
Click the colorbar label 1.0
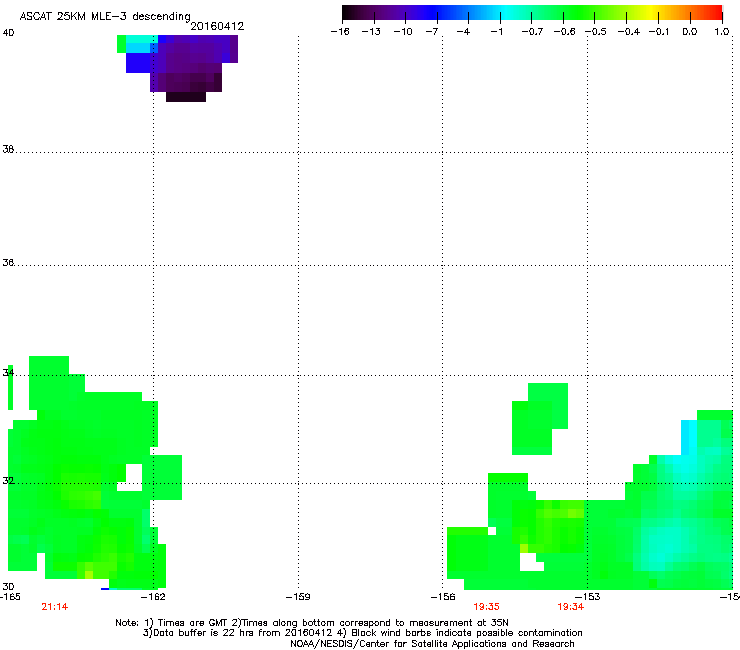click(x=722, y=32)
